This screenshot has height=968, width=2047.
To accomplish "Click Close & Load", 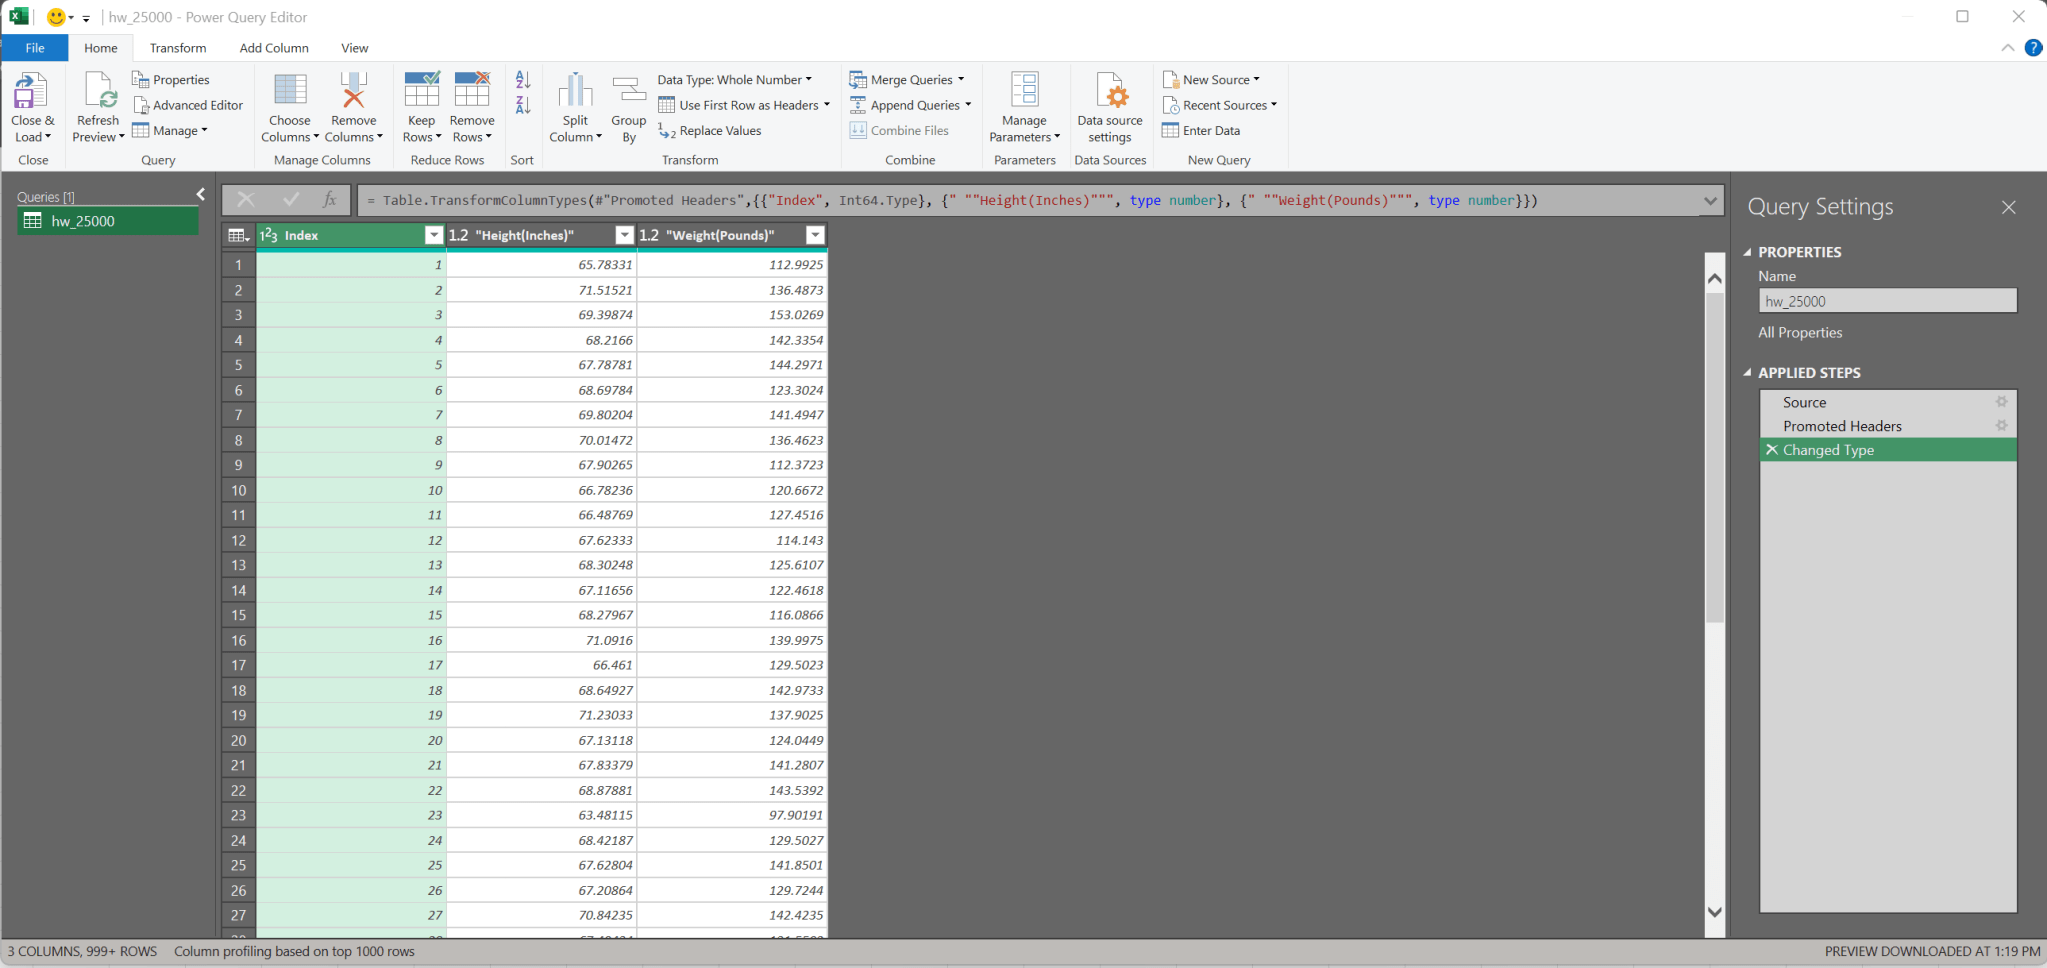I will coord(33,105).
